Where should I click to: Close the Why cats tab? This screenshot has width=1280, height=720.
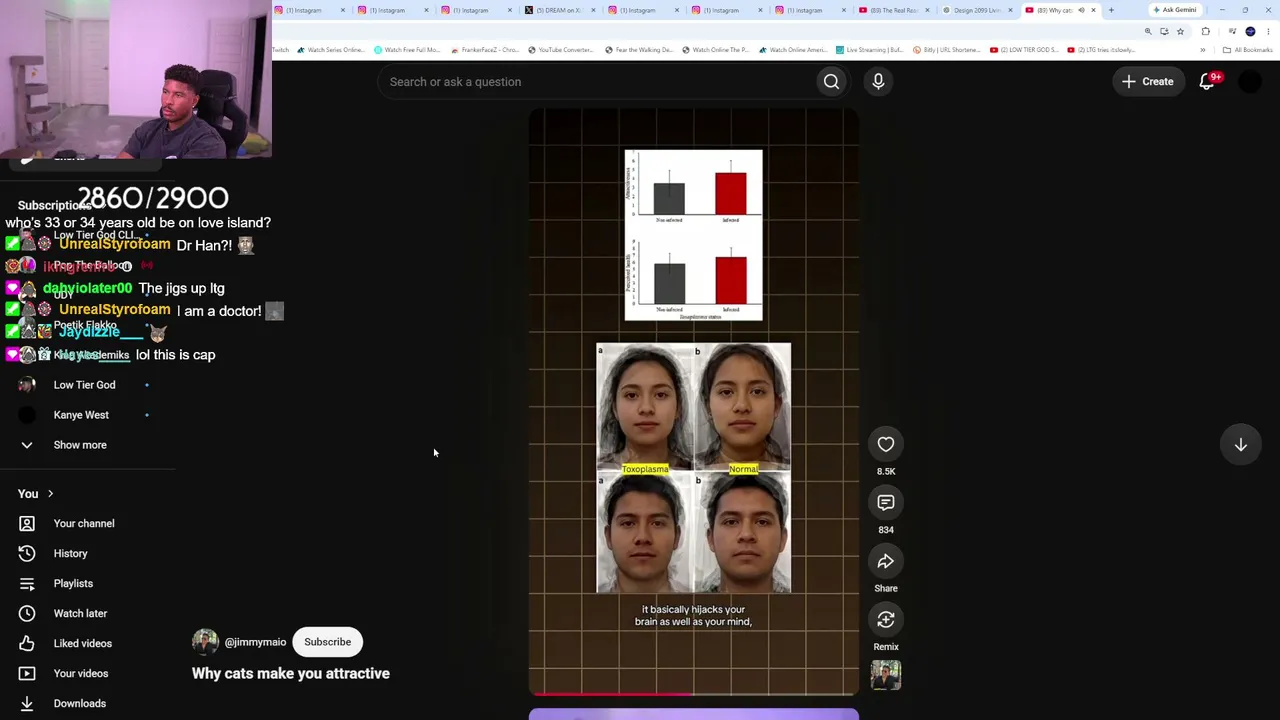[x=1093, y=10]
